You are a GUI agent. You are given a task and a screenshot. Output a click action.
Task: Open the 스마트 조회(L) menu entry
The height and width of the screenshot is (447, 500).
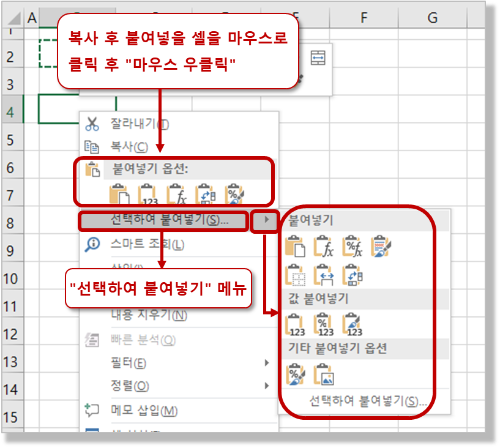[x=147, y=244]
